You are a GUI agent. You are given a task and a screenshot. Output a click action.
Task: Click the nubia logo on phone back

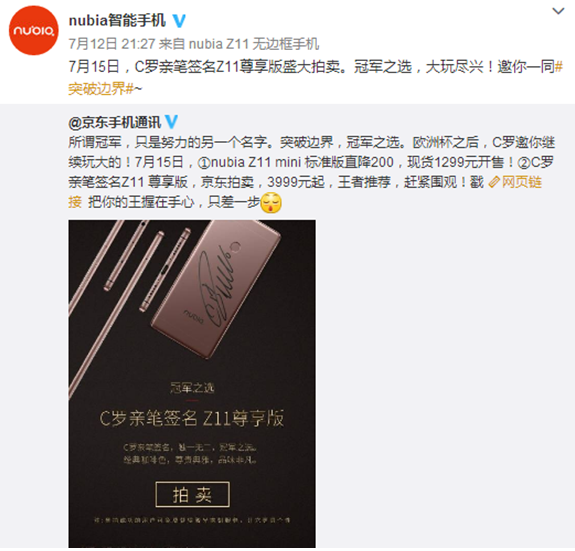pos(194,317)
